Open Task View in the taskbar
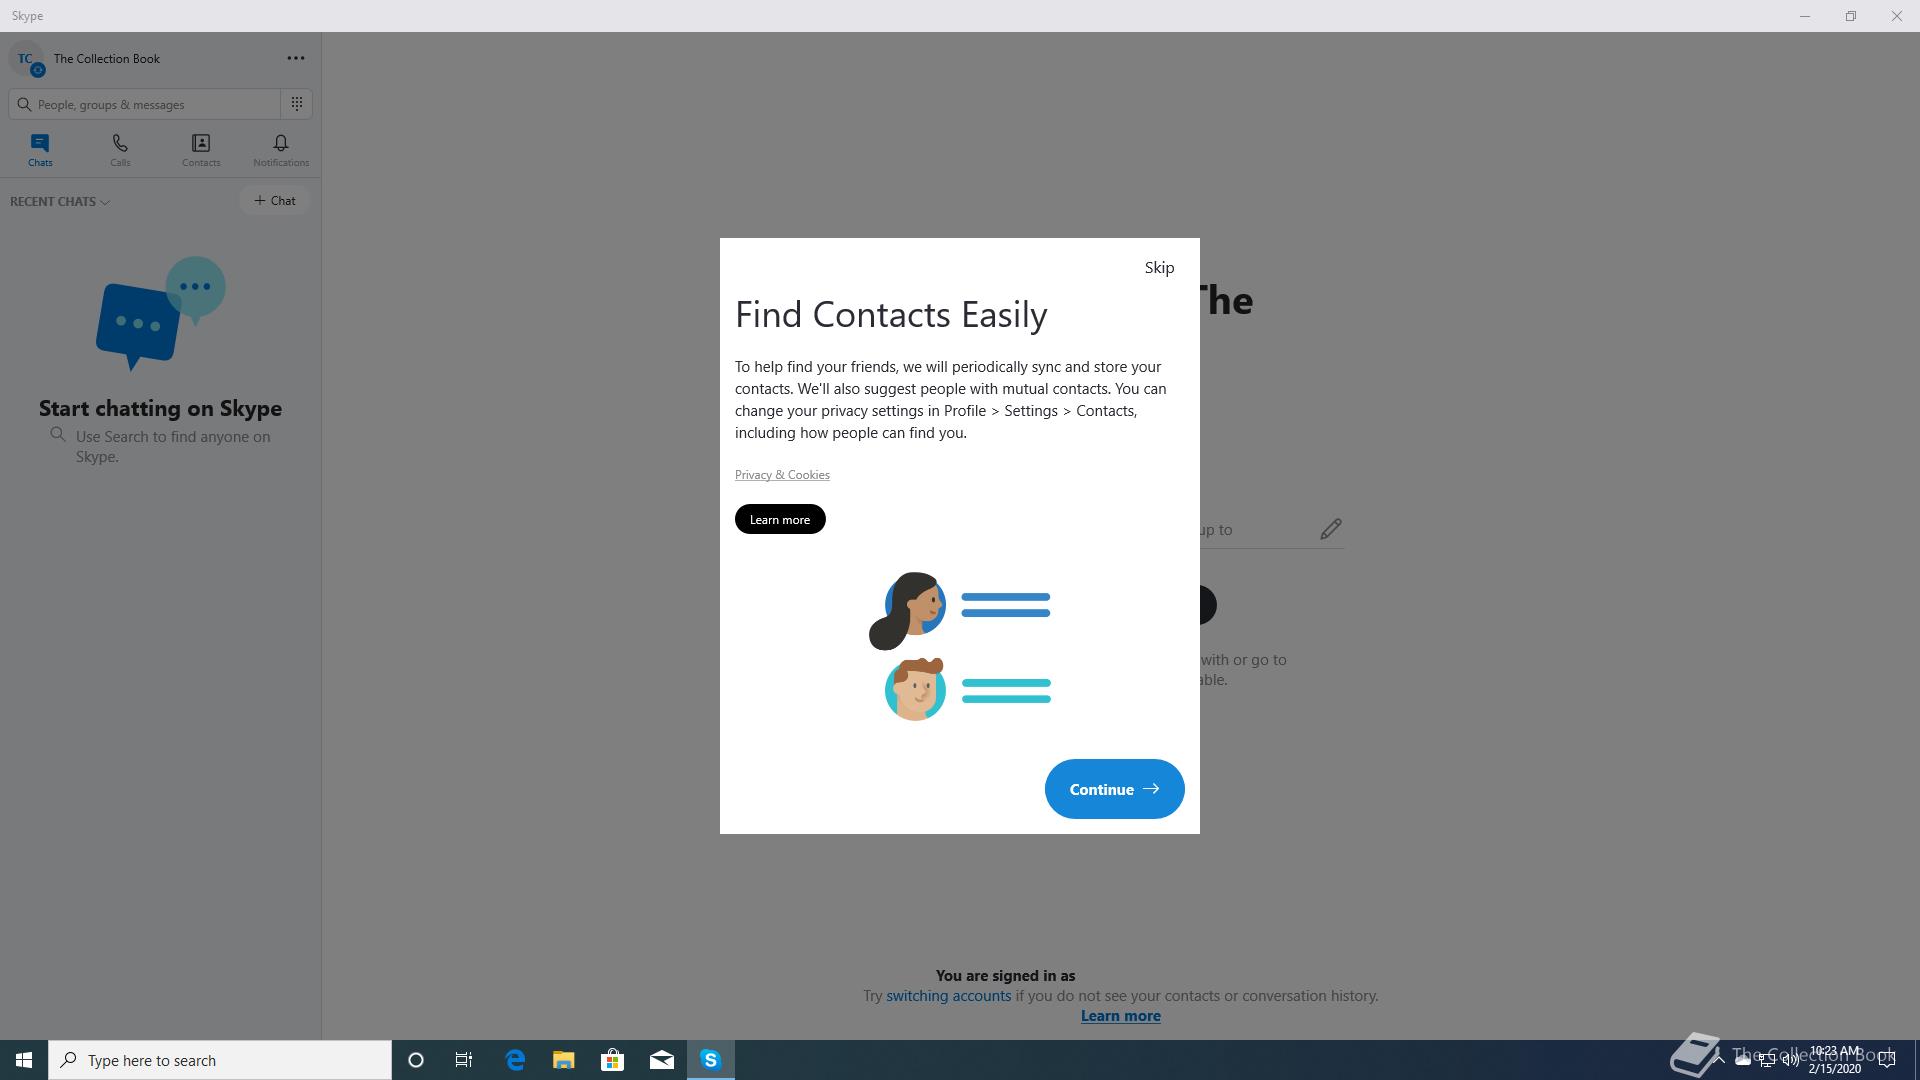The height and width of the screenshot is (1080, 1920). (x=464, y=1060)
